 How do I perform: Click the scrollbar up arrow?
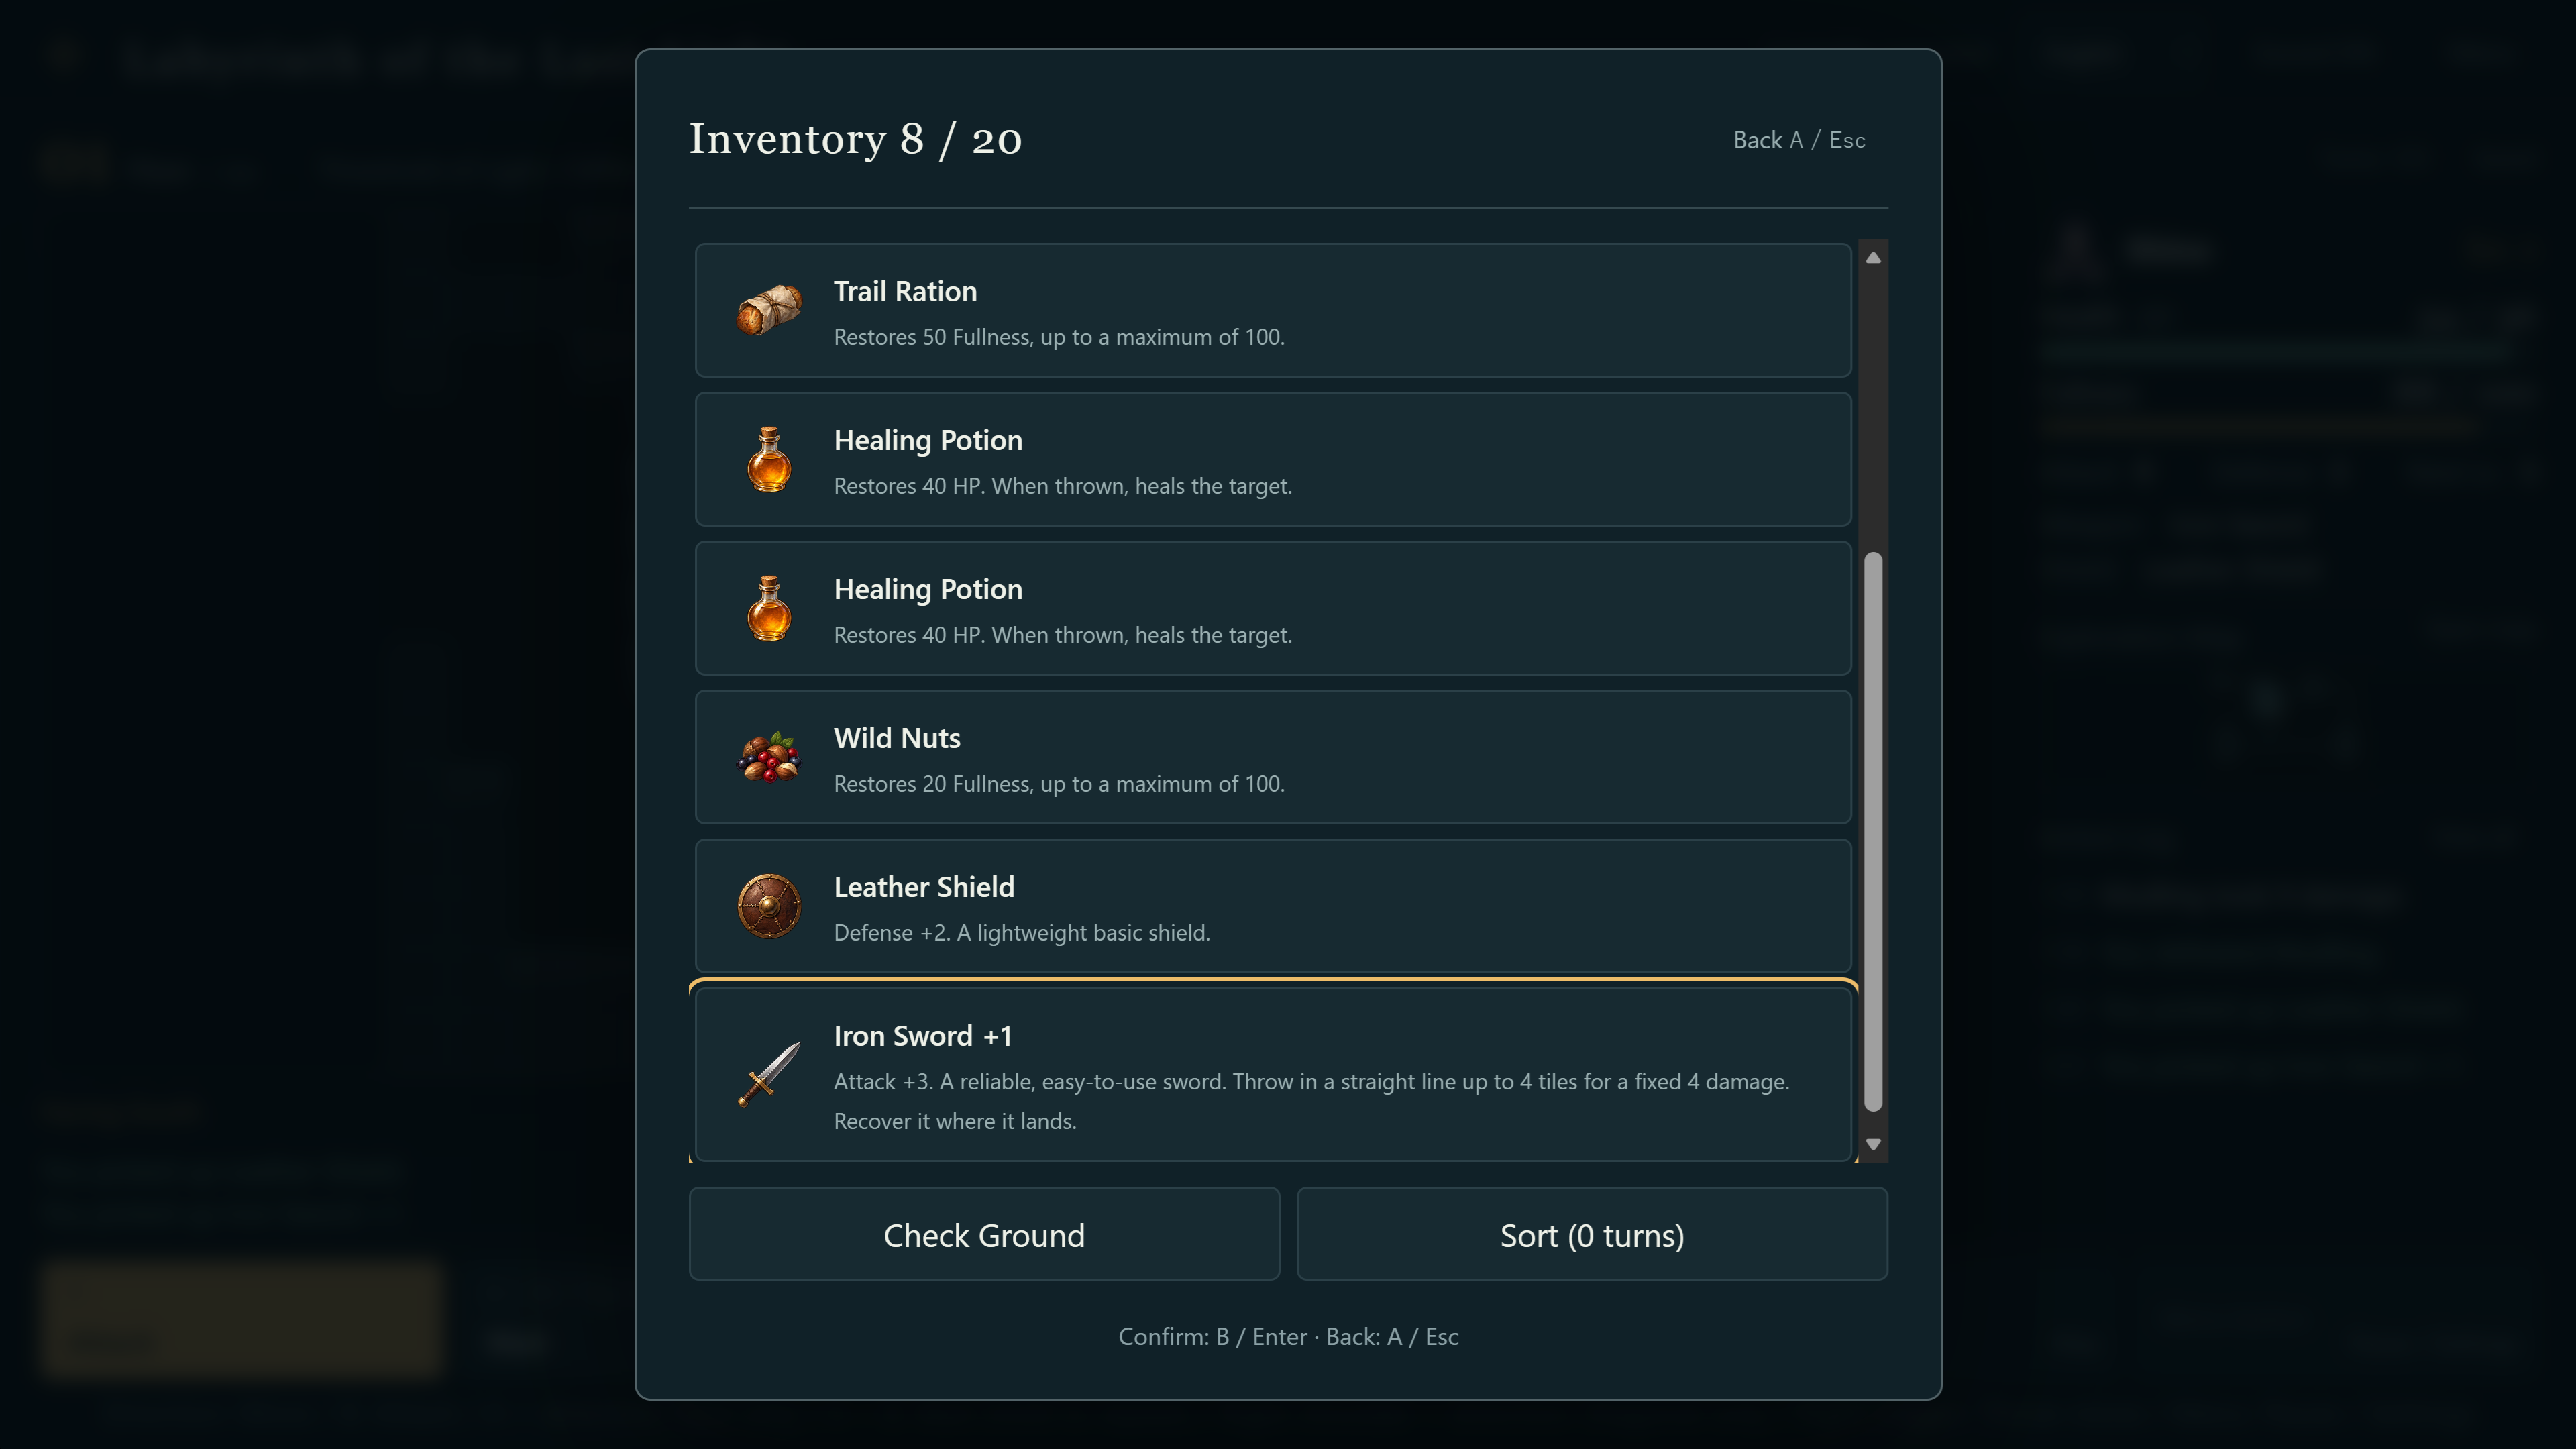point(1873,258)
